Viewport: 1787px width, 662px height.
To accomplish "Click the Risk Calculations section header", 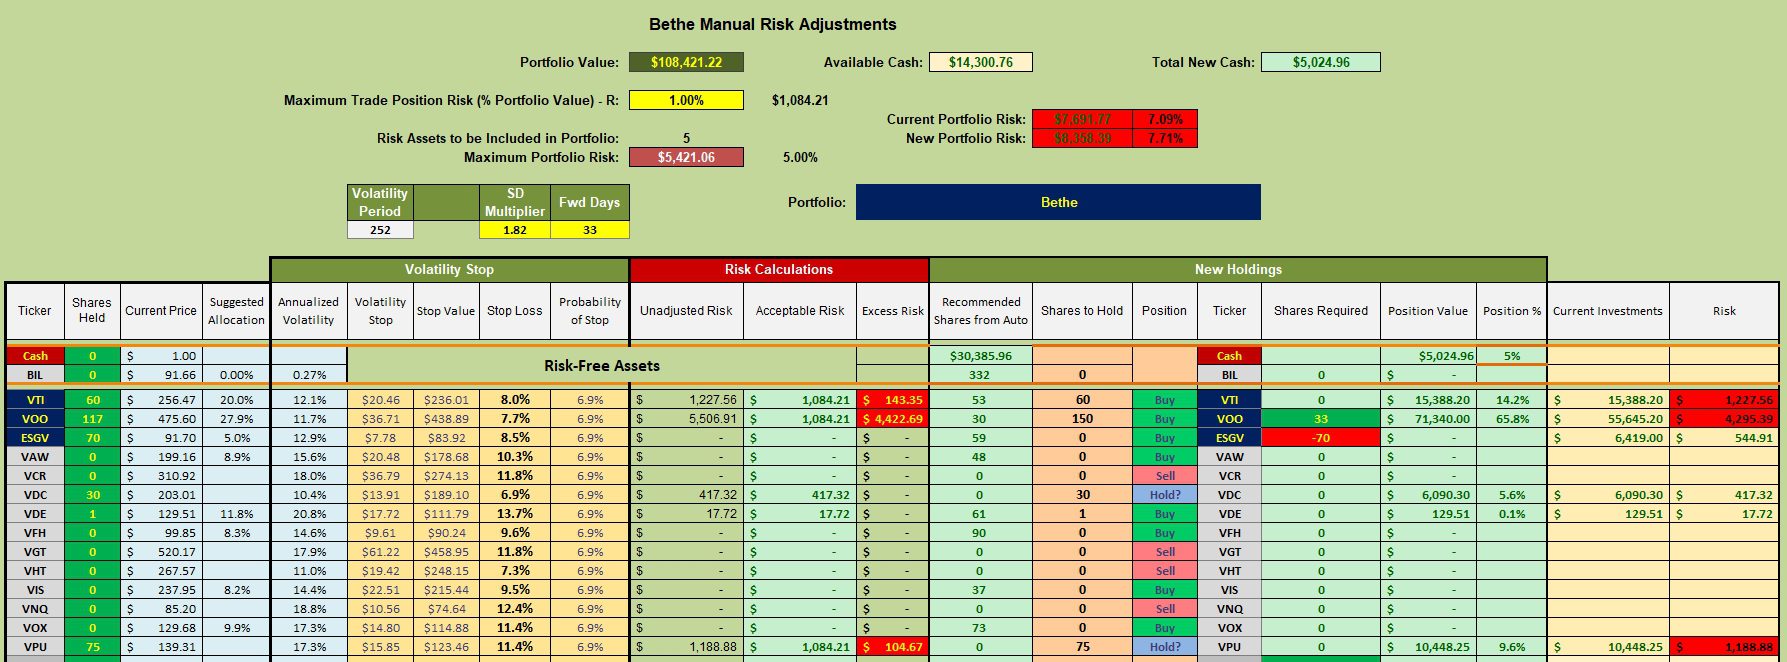I will click(779, 269).
